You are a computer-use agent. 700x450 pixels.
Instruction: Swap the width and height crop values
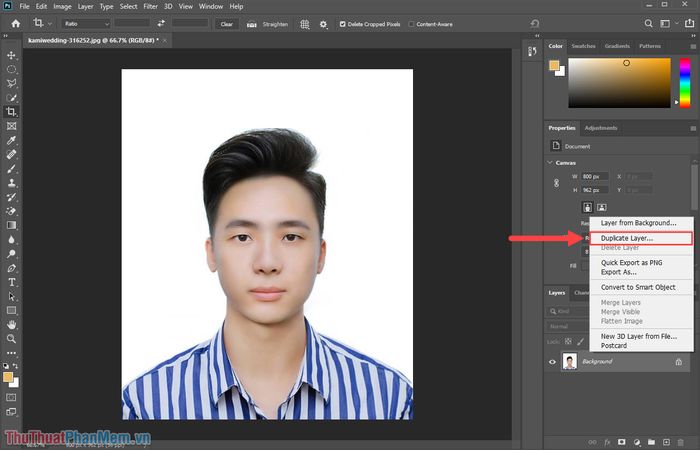tap(161, 24)
